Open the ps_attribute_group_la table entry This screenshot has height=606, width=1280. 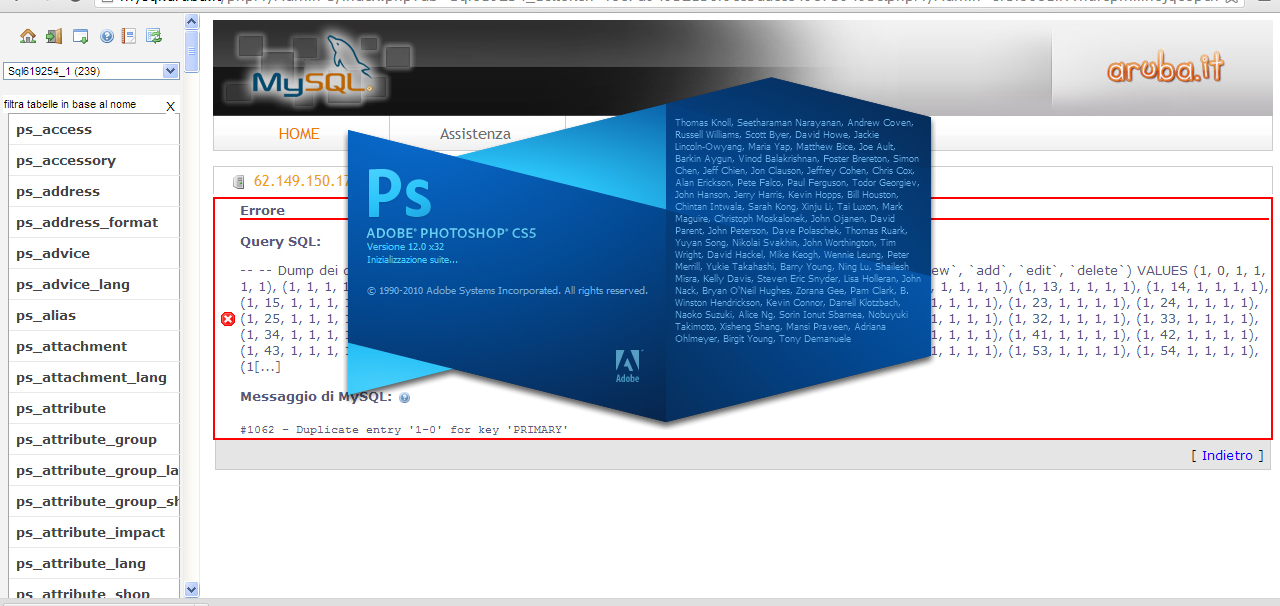[97, 471]
